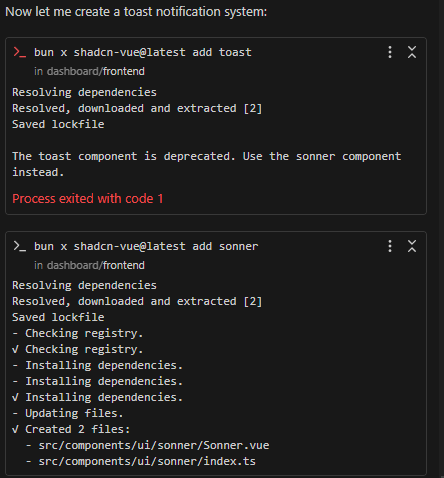
Task: Click the dashboard/frontend path under sonner command
Action: 96,265
